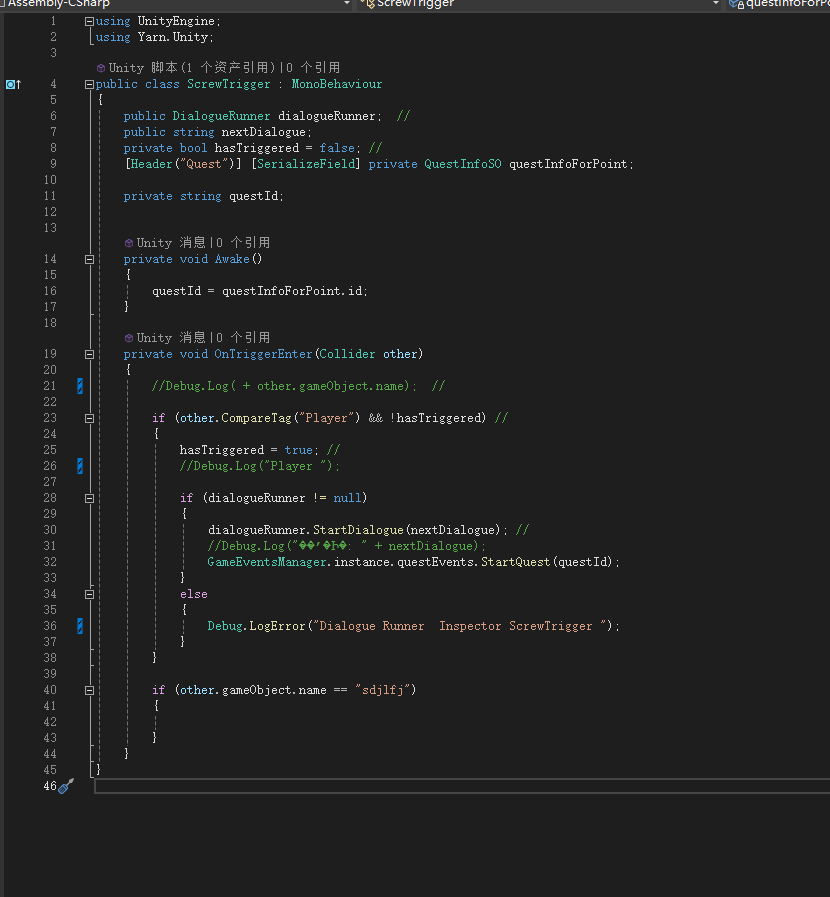Click the GameEventsManager identifier on line 32

coord(267,562)
